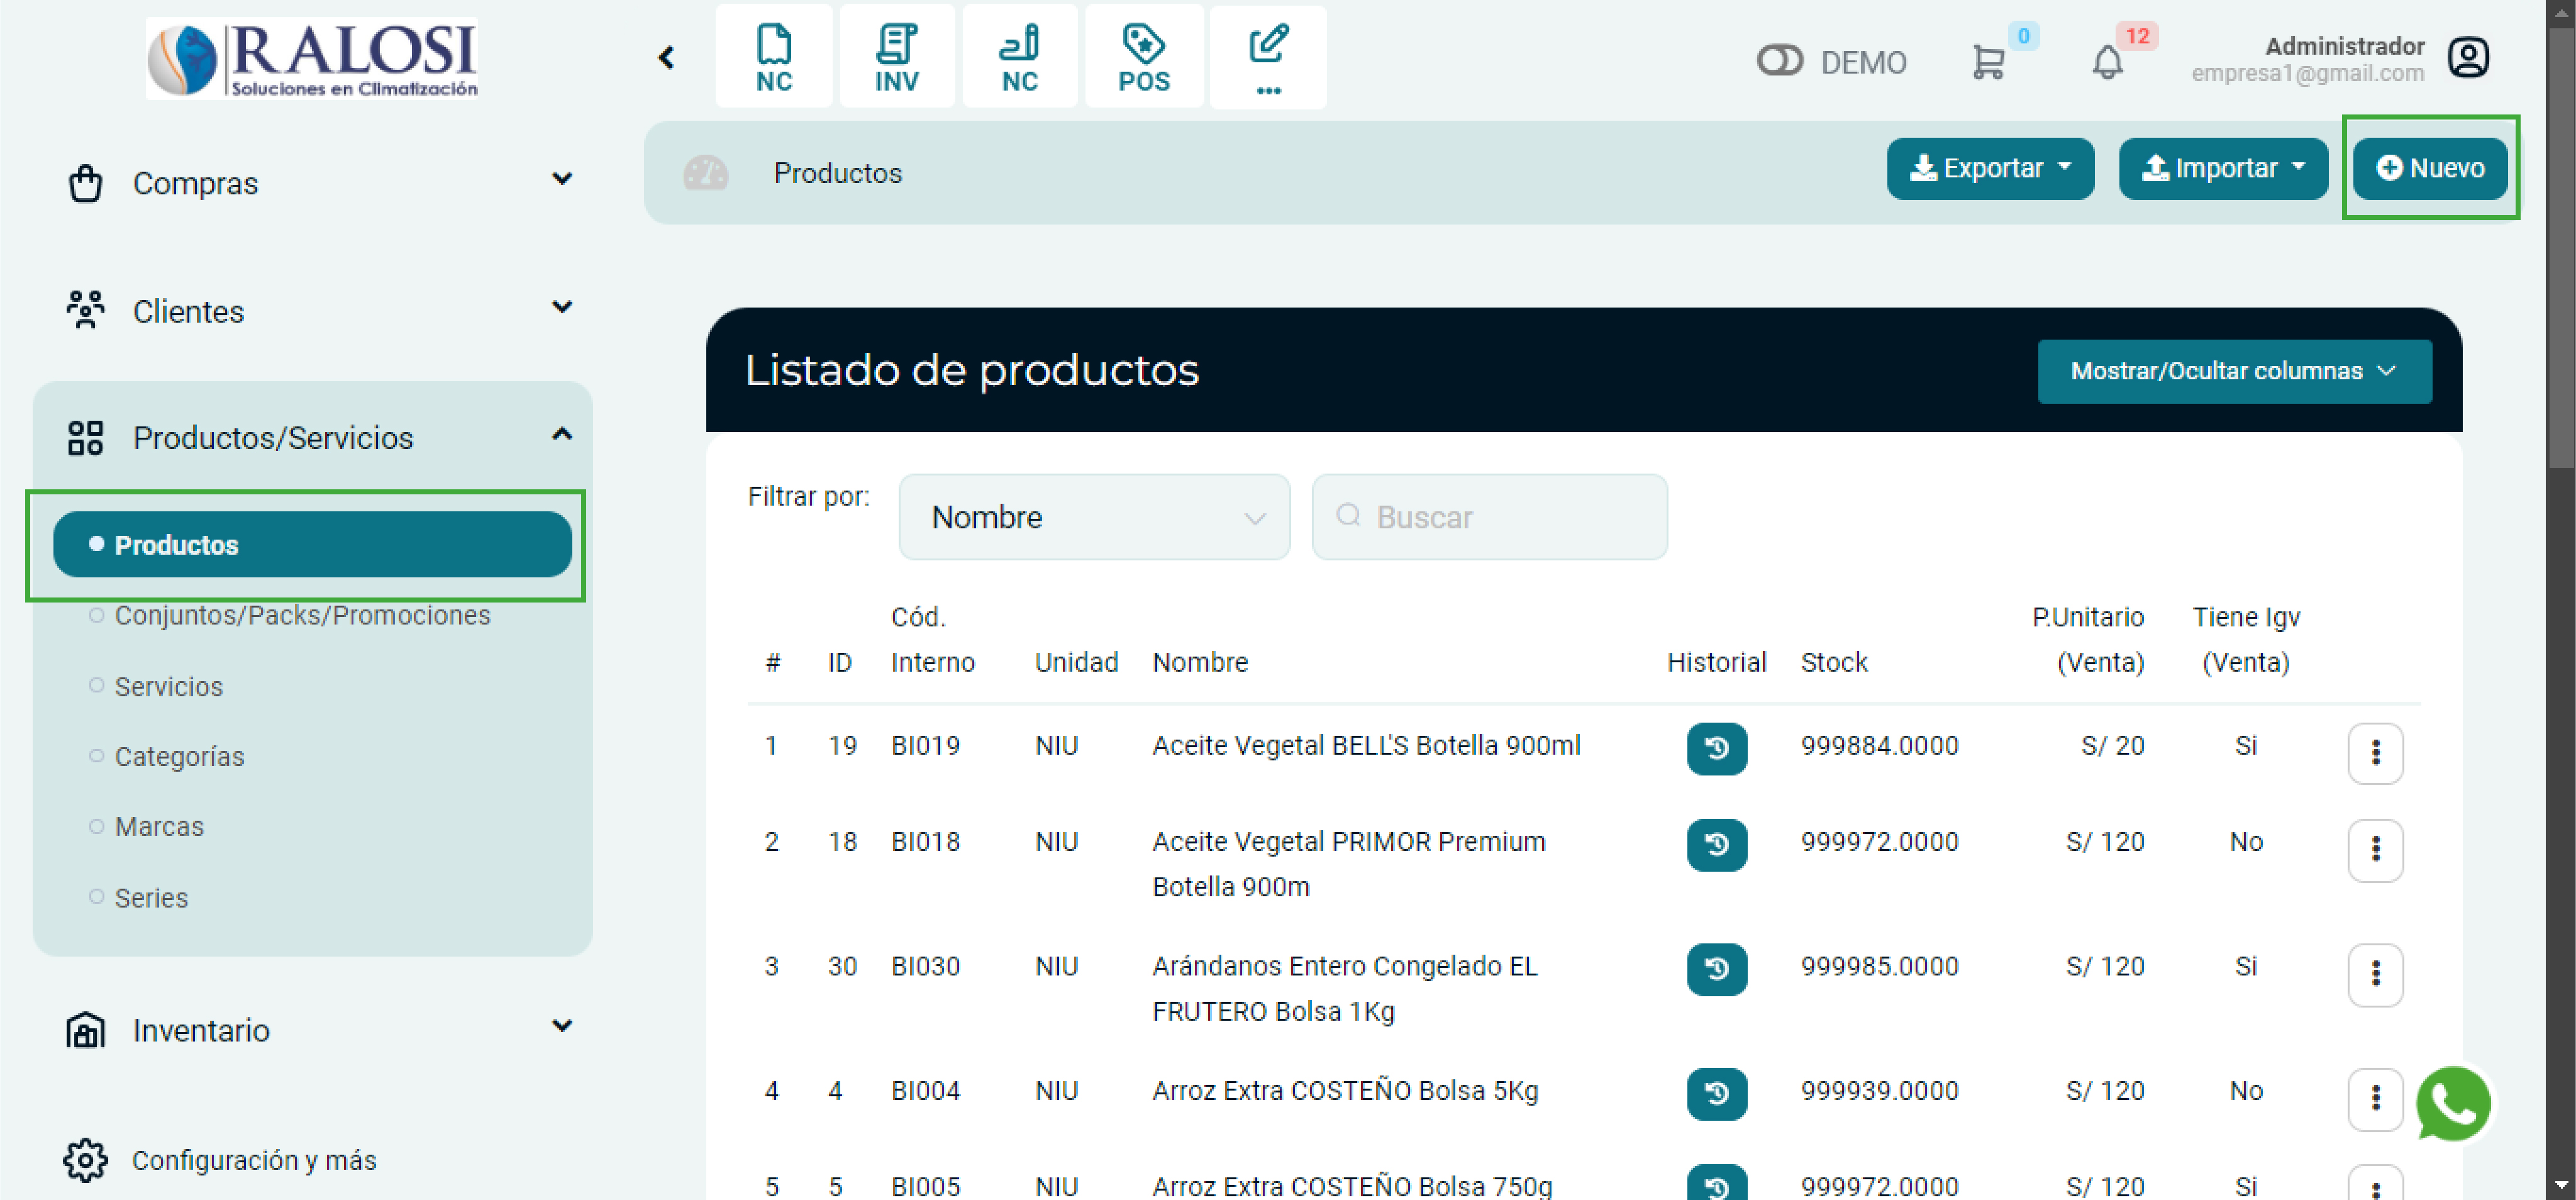Open the shopping cart icon

pyautogui.click(x=1987, y=62)
